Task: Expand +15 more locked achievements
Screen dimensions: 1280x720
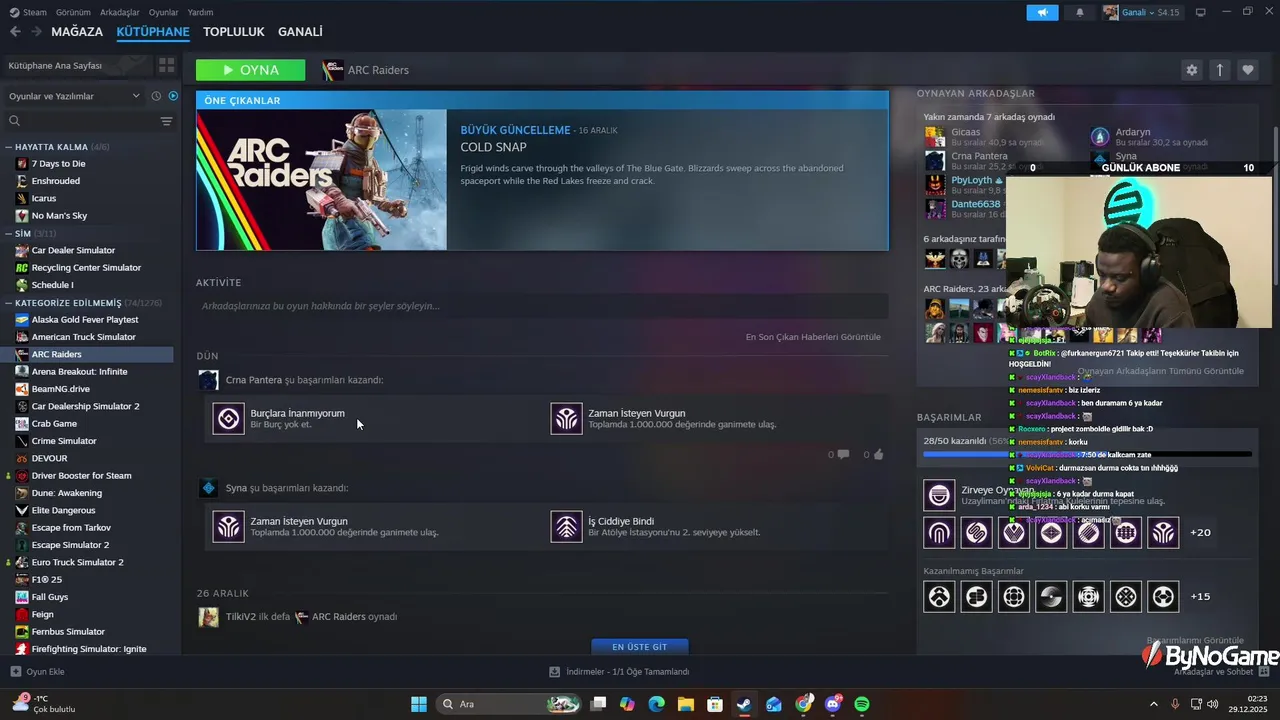Action: tap(1200, 596)
